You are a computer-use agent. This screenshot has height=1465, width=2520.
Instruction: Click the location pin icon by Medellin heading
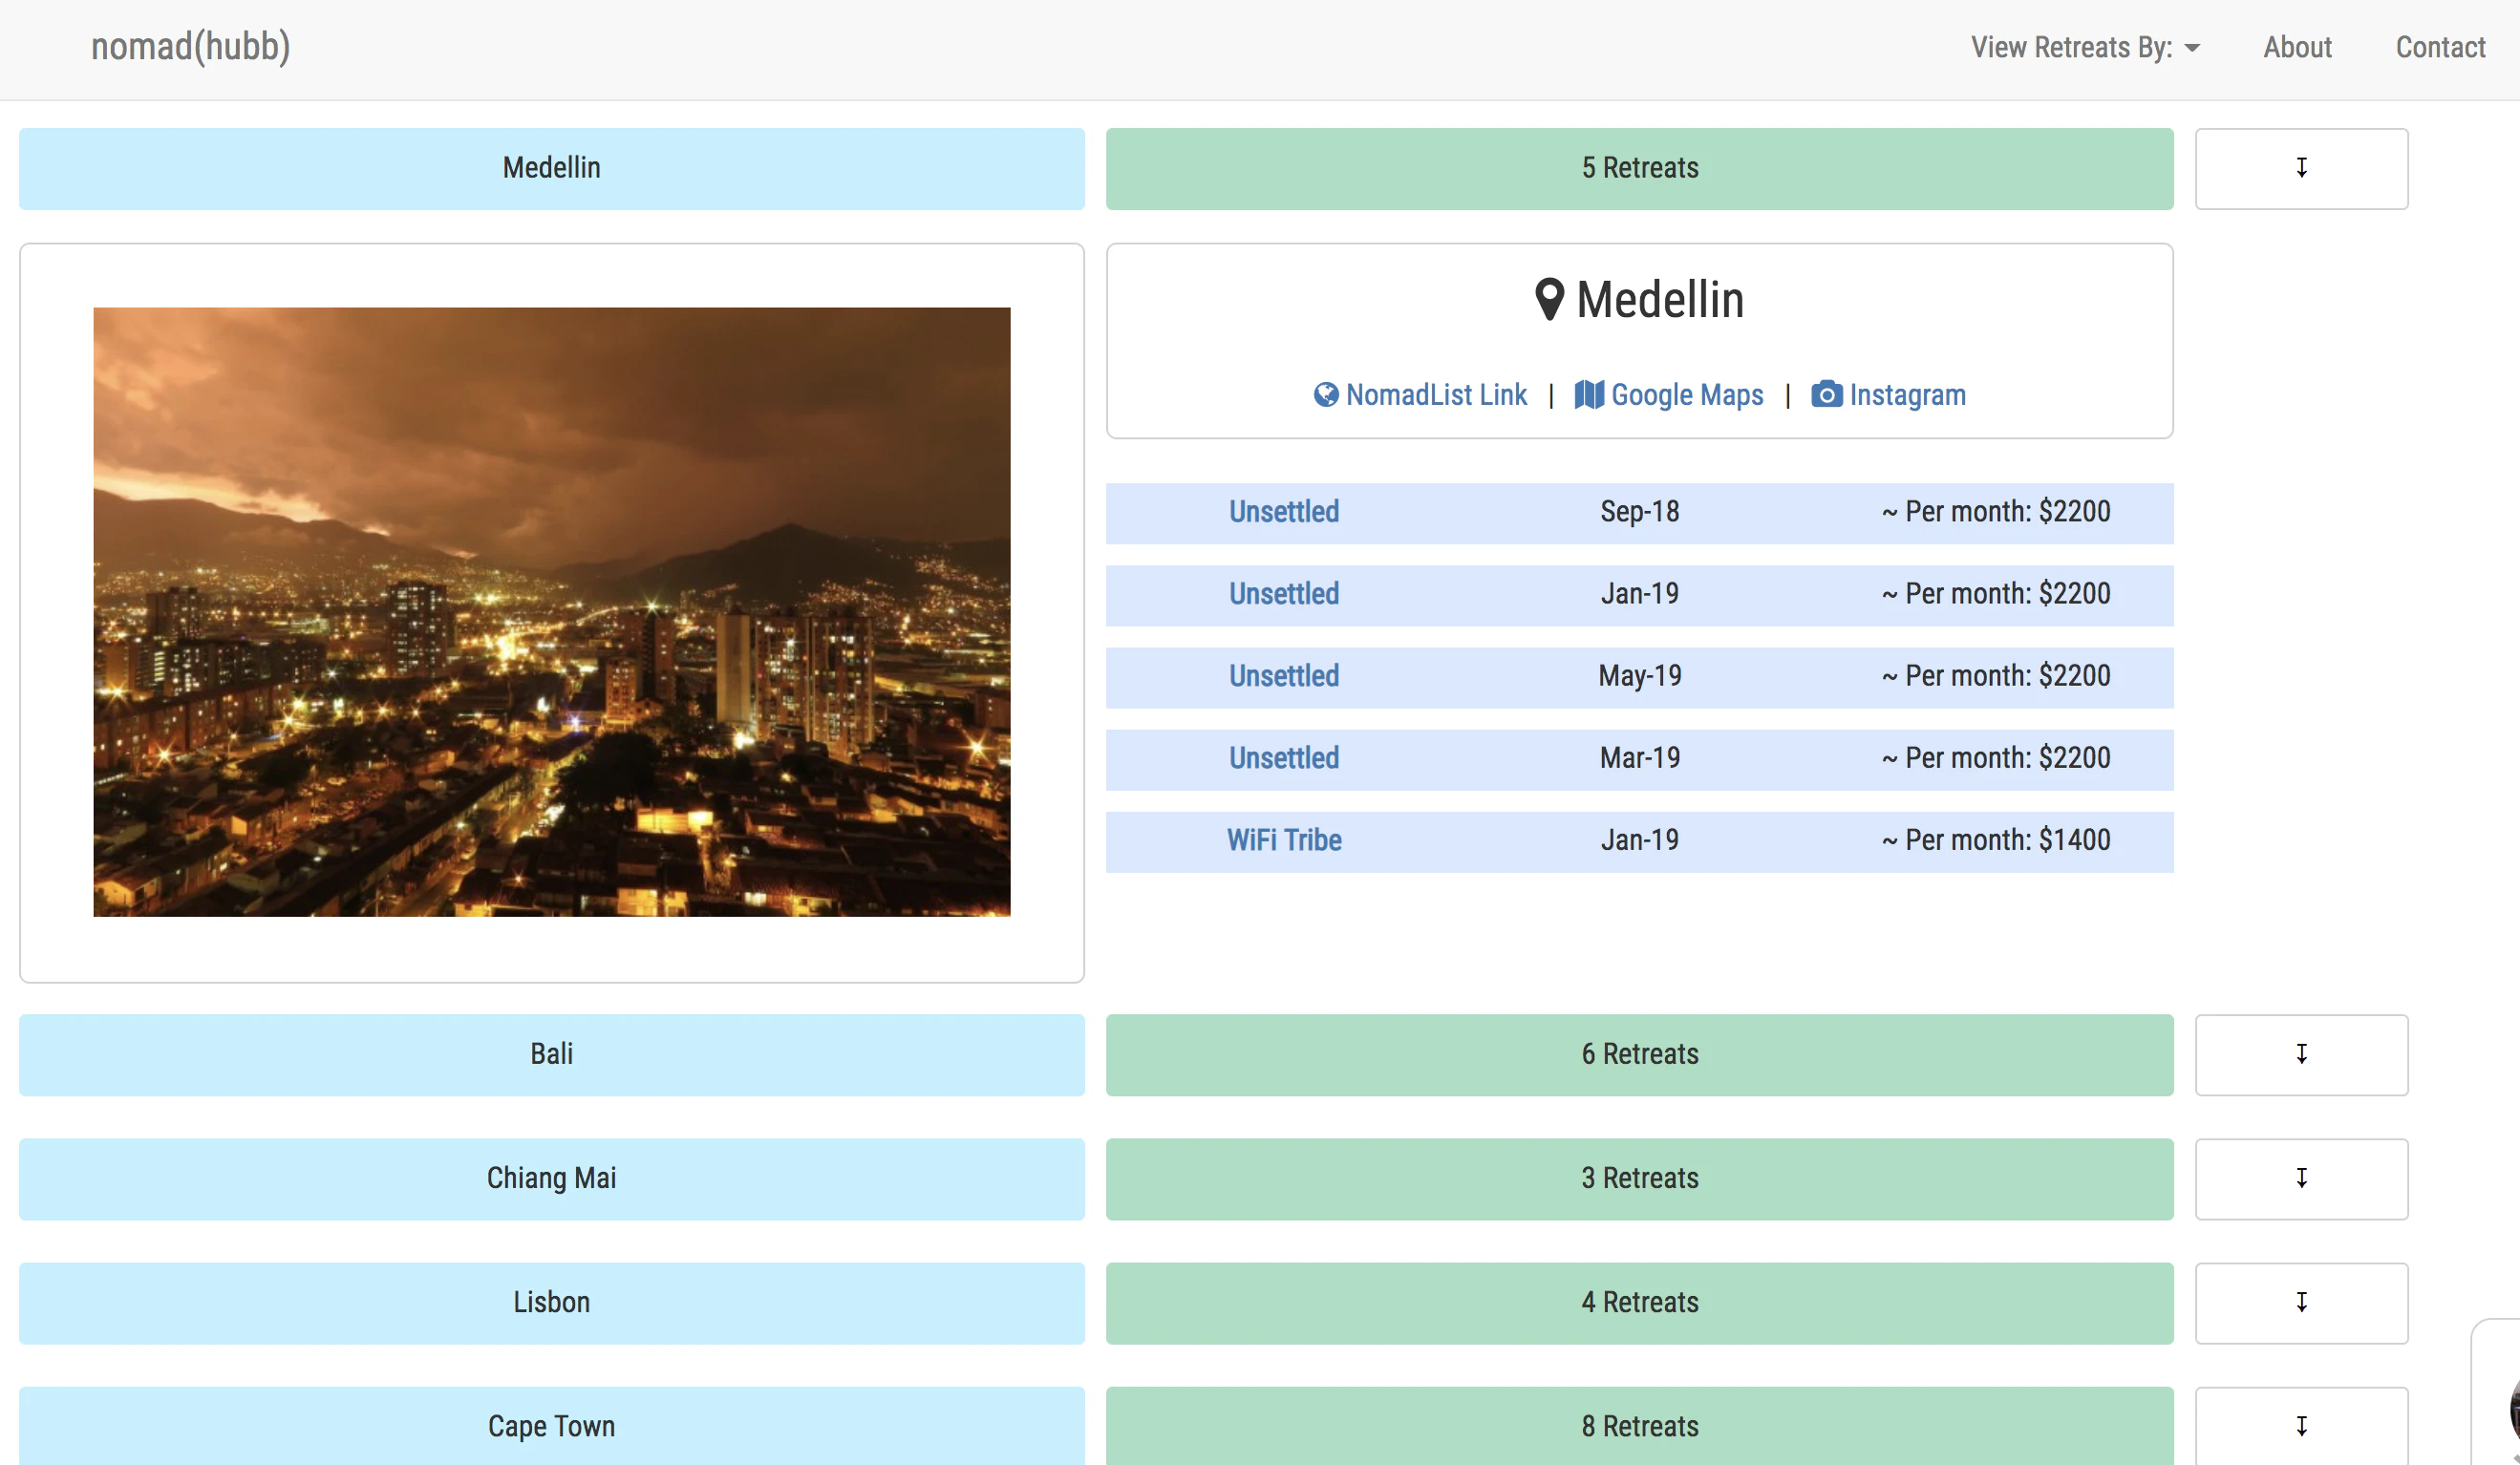tap(1549, 299)
